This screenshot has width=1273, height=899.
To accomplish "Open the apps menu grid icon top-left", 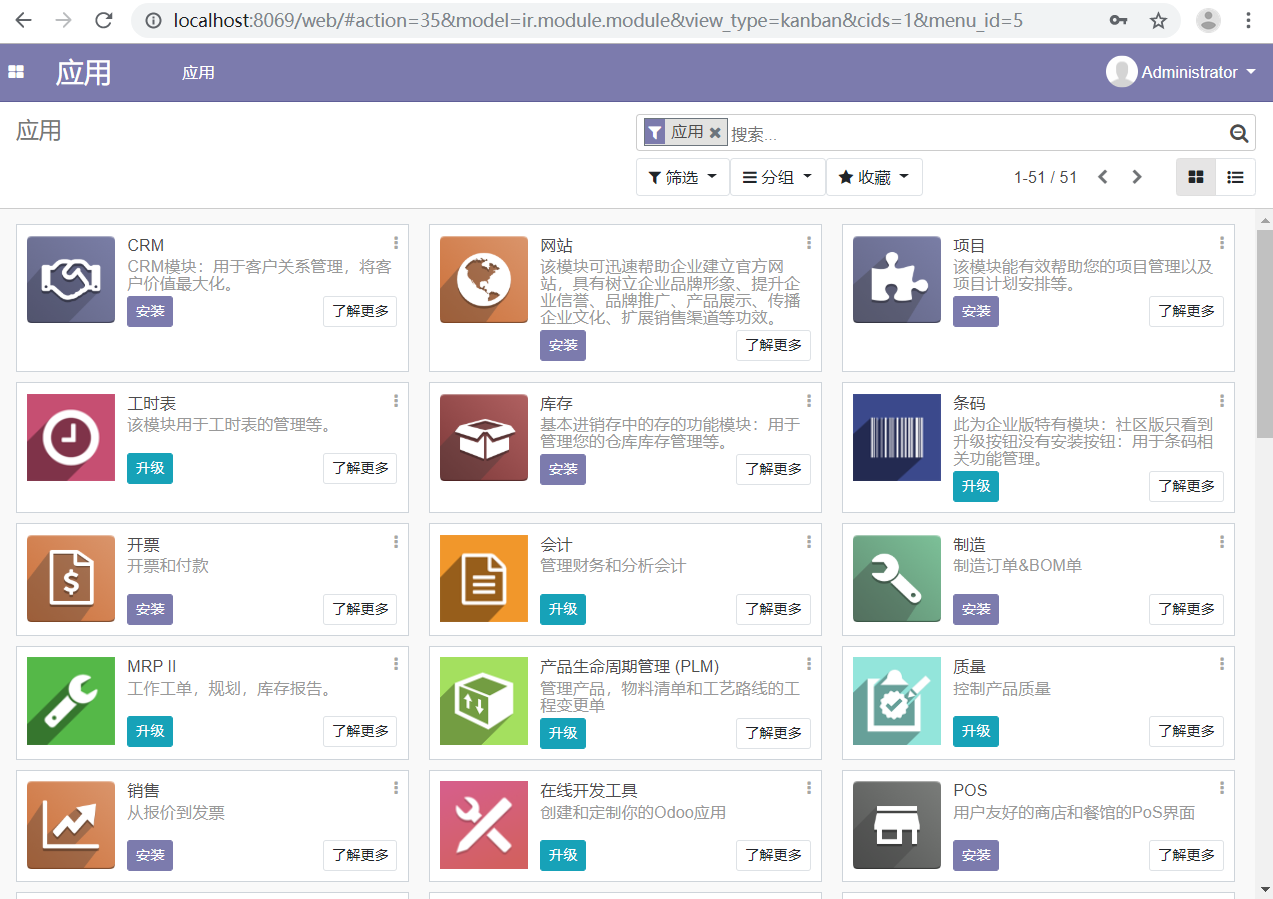I will pos(15,71).
